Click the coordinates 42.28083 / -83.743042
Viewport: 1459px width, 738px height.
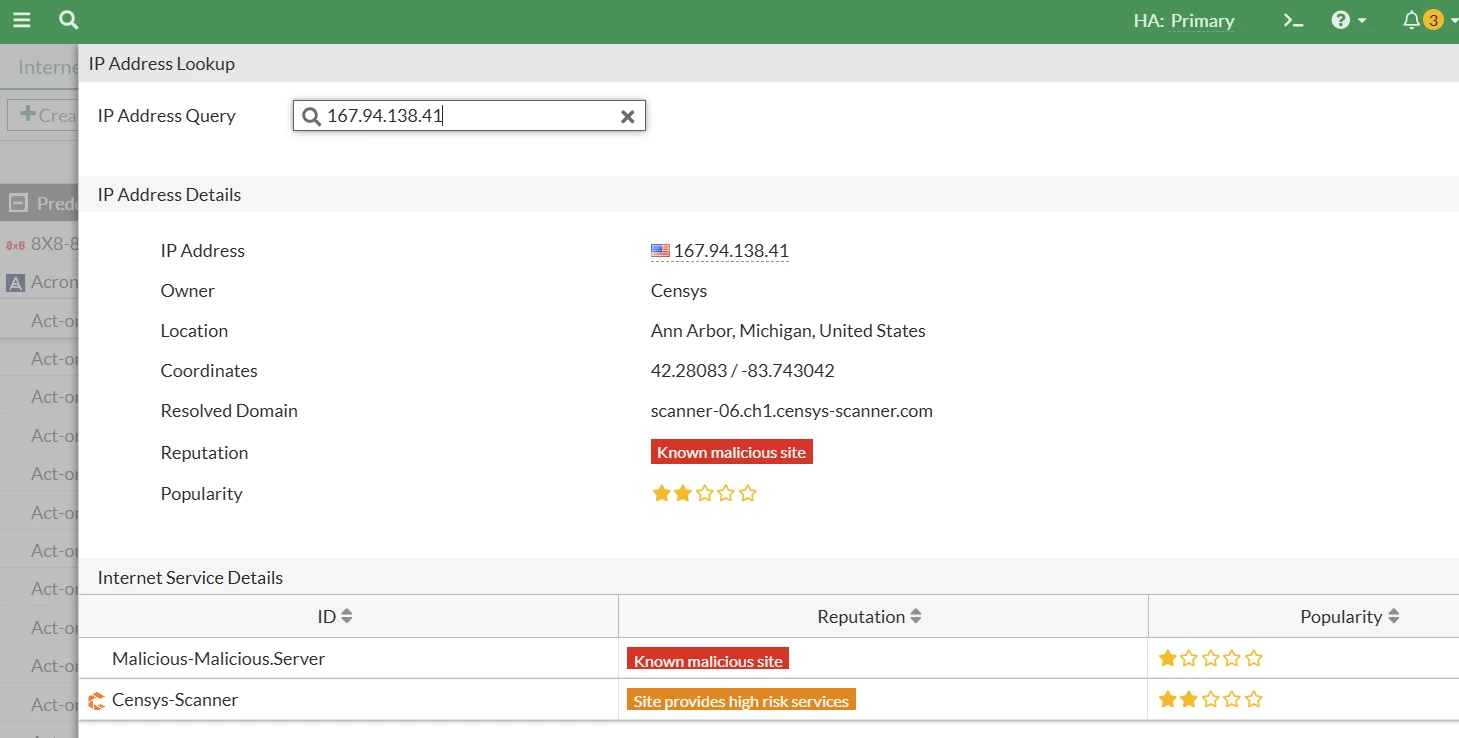point(743,371)
